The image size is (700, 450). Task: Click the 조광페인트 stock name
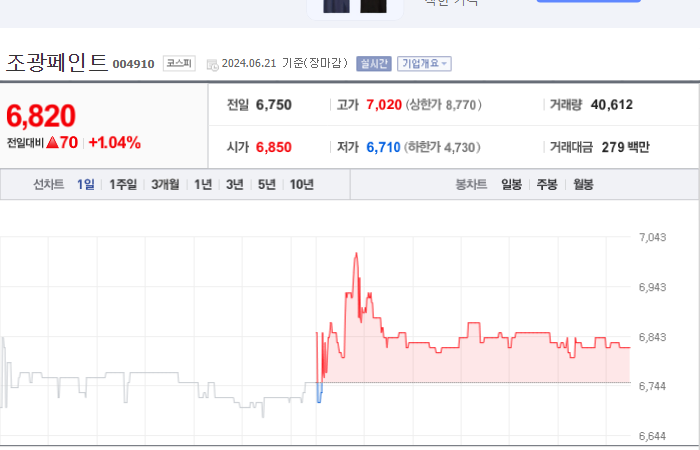57,63
